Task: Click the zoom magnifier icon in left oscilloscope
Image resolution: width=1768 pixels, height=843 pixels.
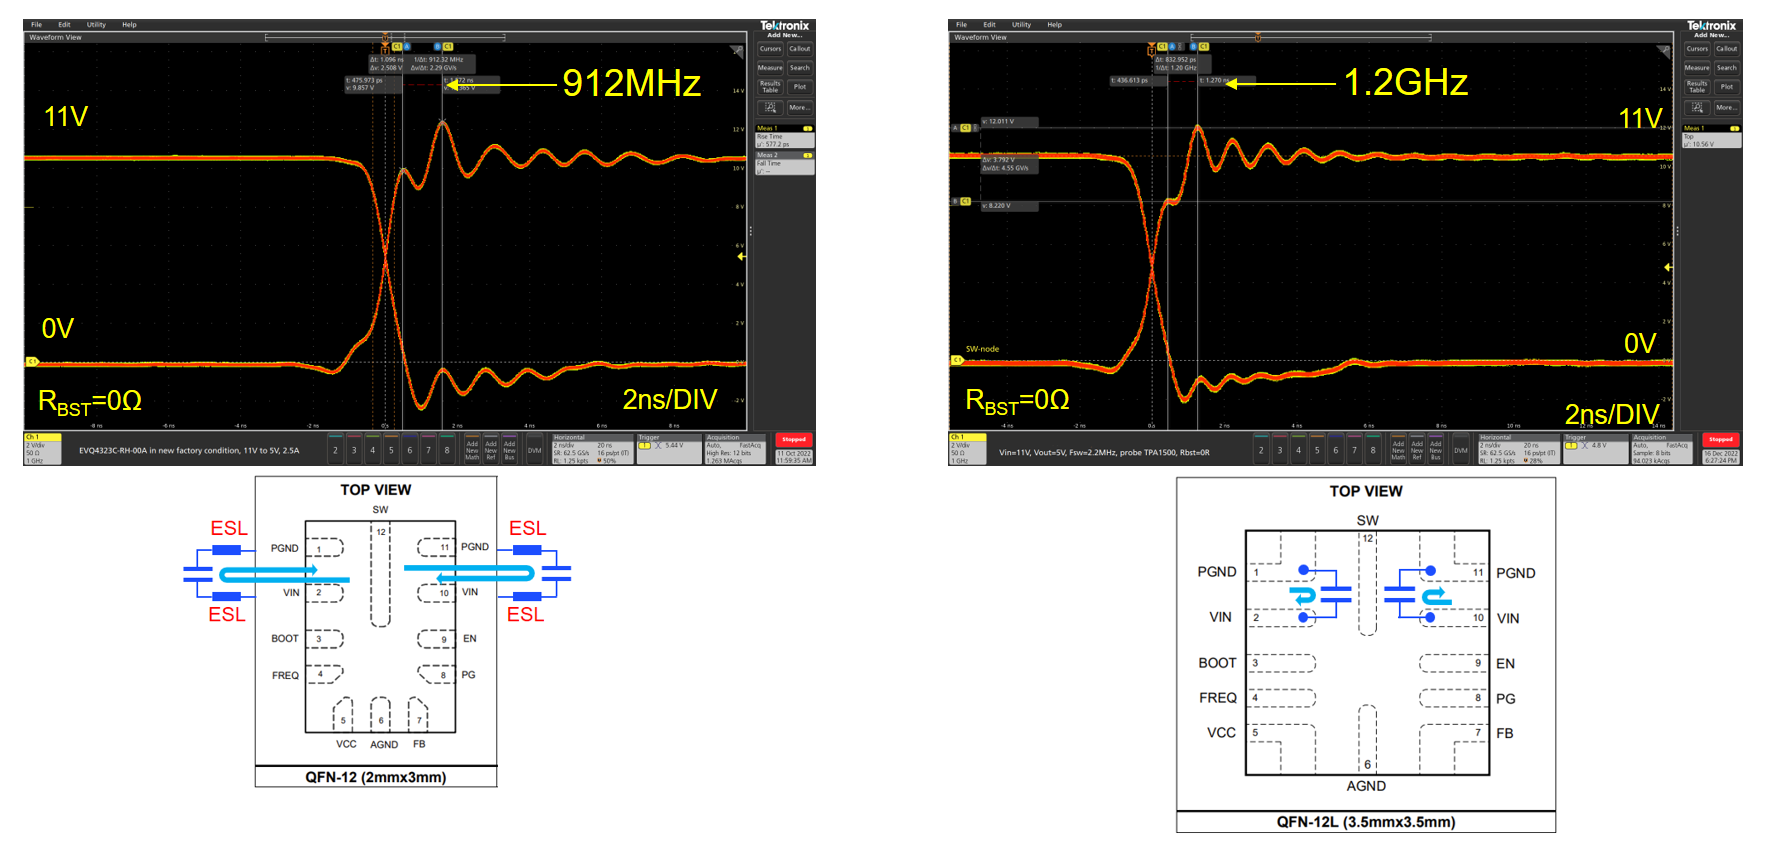Action: pos(770,107)
